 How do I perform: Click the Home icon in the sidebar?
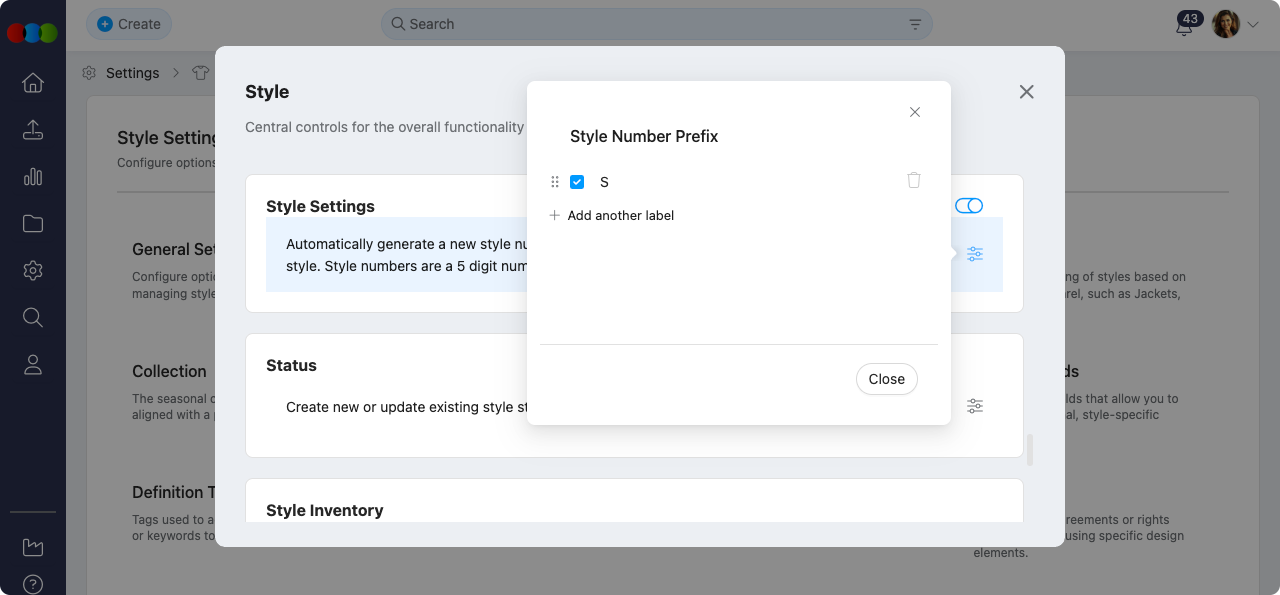33,83
